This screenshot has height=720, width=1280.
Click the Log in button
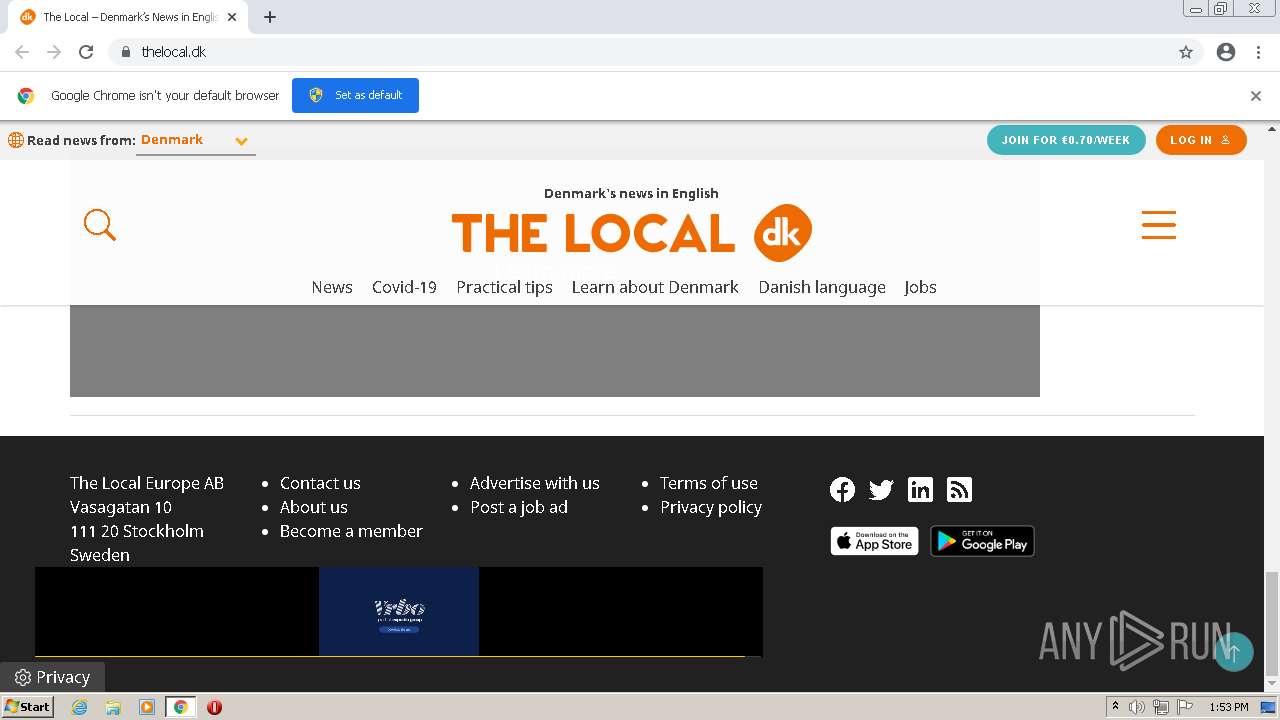(x=1201, y=140)
